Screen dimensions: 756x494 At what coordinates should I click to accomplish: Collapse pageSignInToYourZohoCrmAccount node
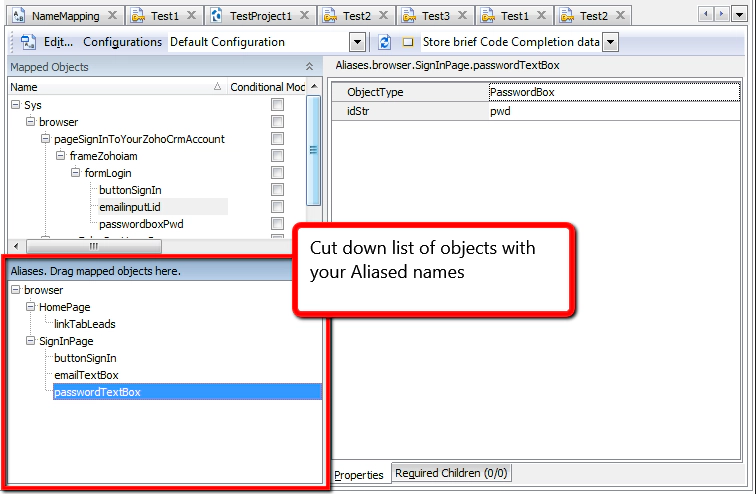[45, 139]
